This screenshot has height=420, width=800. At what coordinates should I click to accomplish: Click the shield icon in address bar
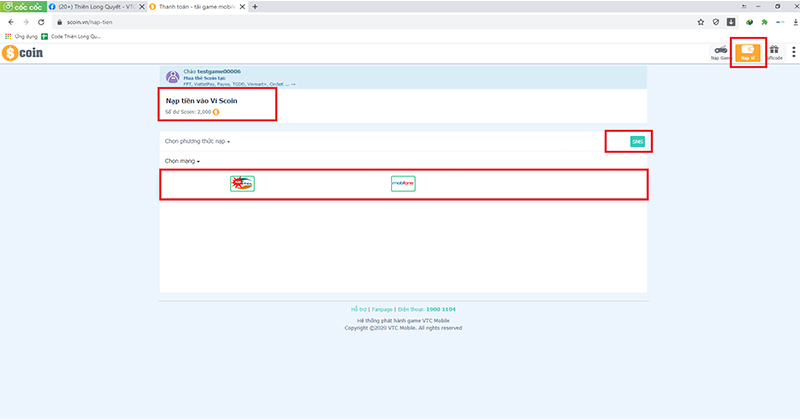click(716, 22)
